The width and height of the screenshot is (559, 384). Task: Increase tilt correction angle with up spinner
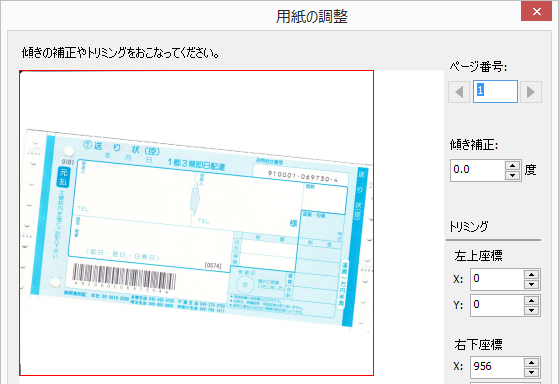[x=513, y=165]
